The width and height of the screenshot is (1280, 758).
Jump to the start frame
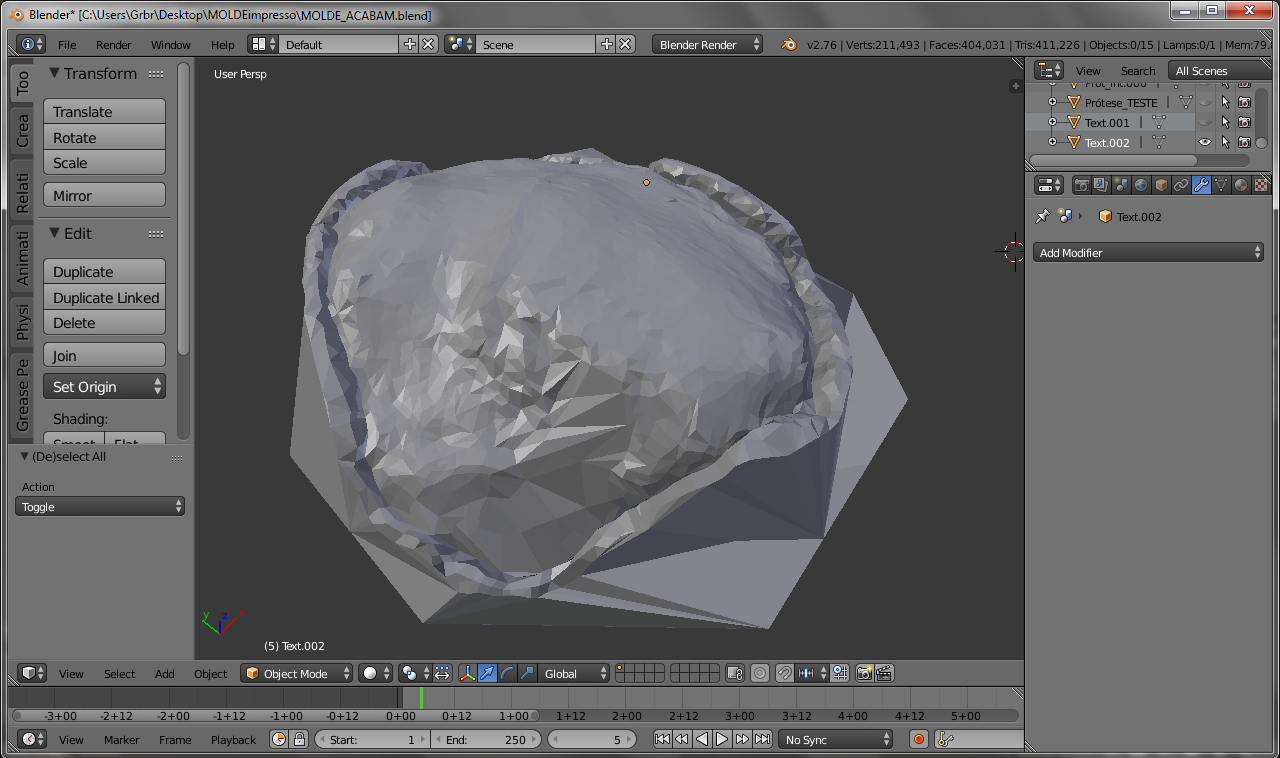pyautogui.click(x=662, y=739)
